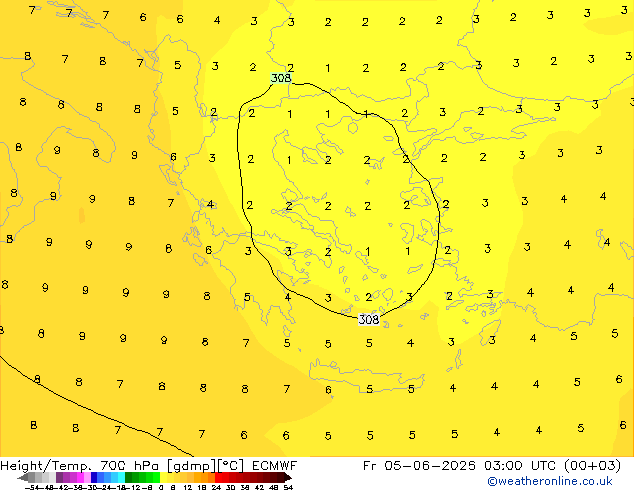This screenshot has width=634, height=490.
Task: Pick the dark purple legend swatch near -42
Action: [x=59, y=477]
